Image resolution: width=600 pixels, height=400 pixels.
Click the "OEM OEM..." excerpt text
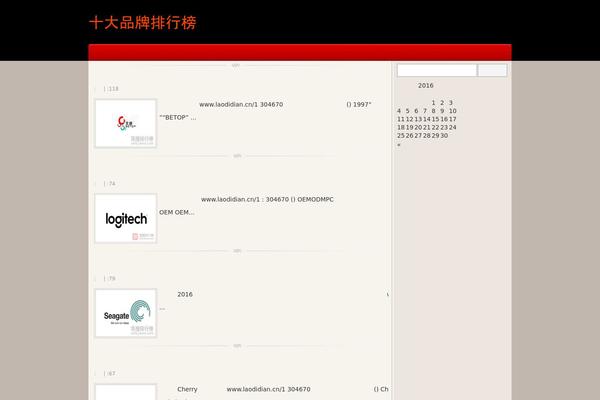(177, 212)
